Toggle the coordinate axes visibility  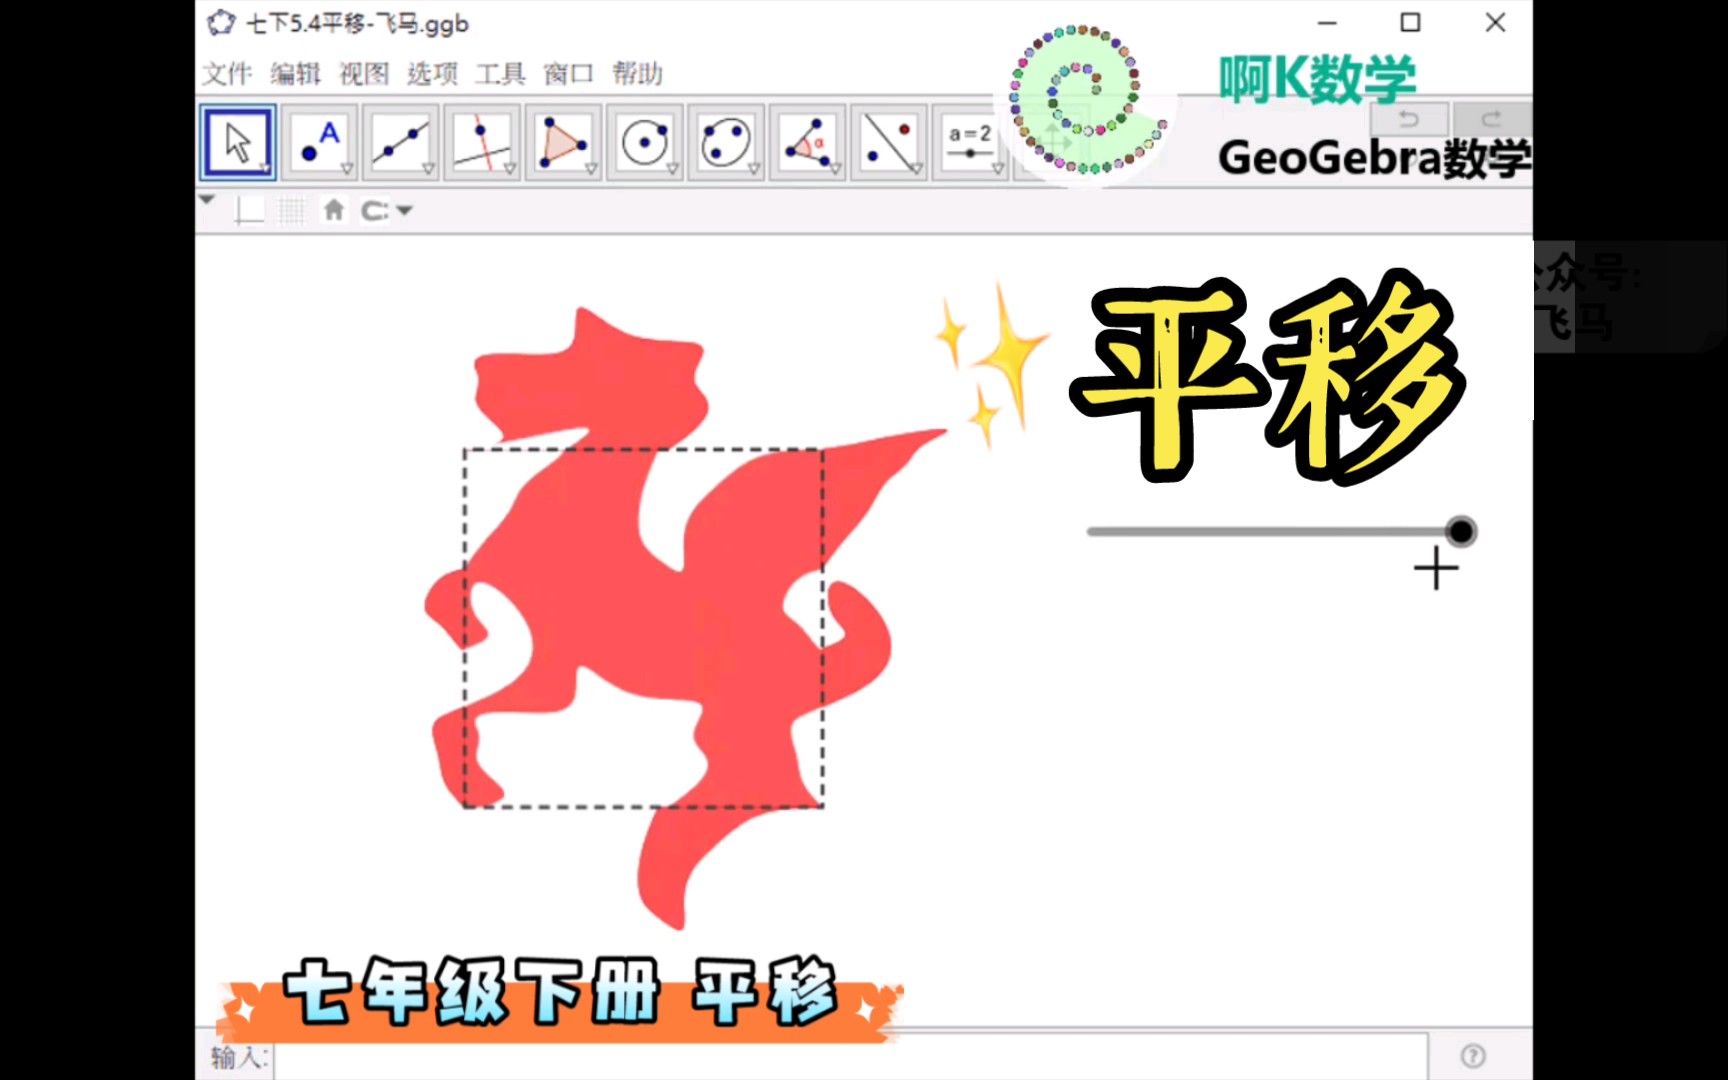coord(251,209)
